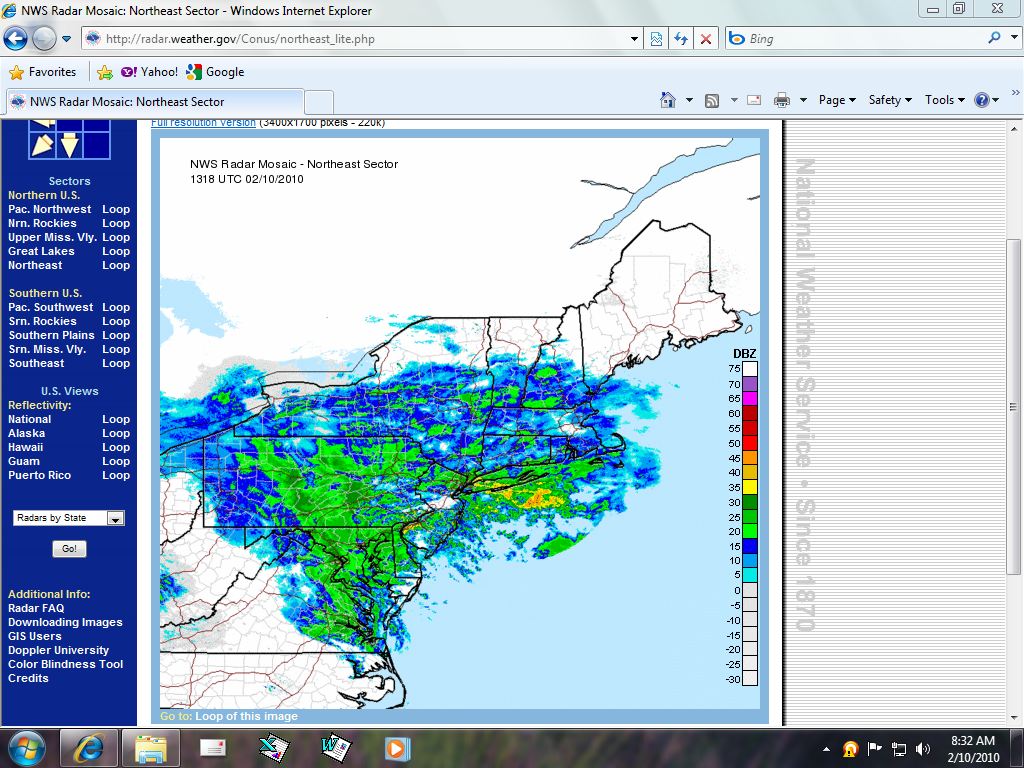This screenshot has height=768, width=1024.
Task: Open the search provider dropdown arrow
Action: coord(1014,38)
